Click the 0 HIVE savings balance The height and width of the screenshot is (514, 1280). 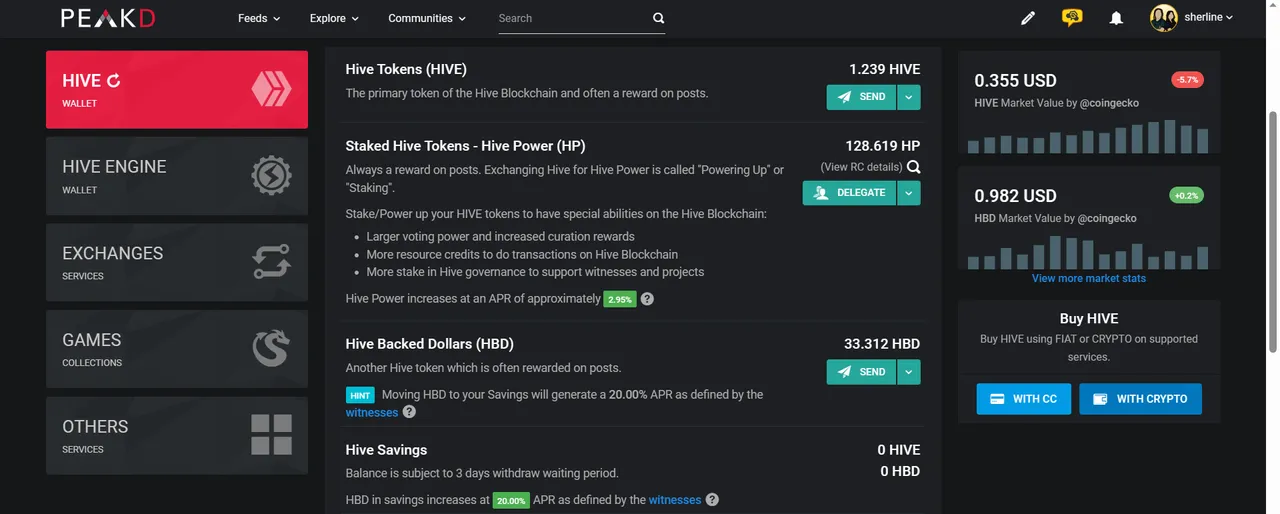point(899,450)
